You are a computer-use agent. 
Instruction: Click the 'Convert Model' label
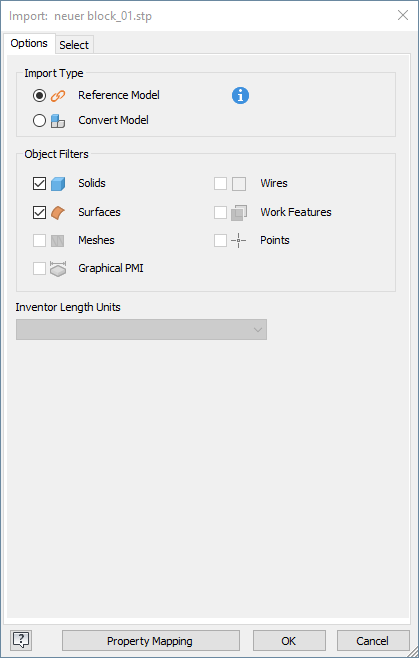[x=113, y=120]
